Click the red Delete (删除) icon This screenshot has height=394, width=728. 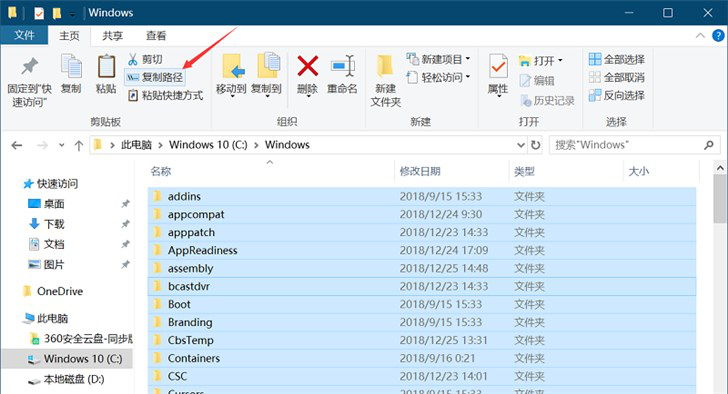click(307, 66)
